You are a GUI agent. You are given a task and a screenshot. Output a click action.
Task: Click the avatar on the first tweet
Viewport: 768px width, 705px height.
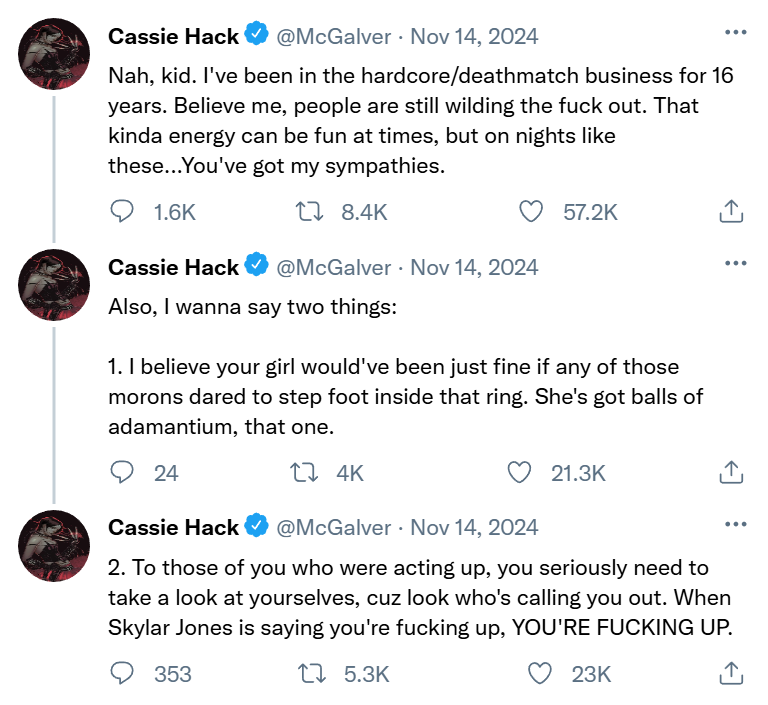(x=55, y=54)
